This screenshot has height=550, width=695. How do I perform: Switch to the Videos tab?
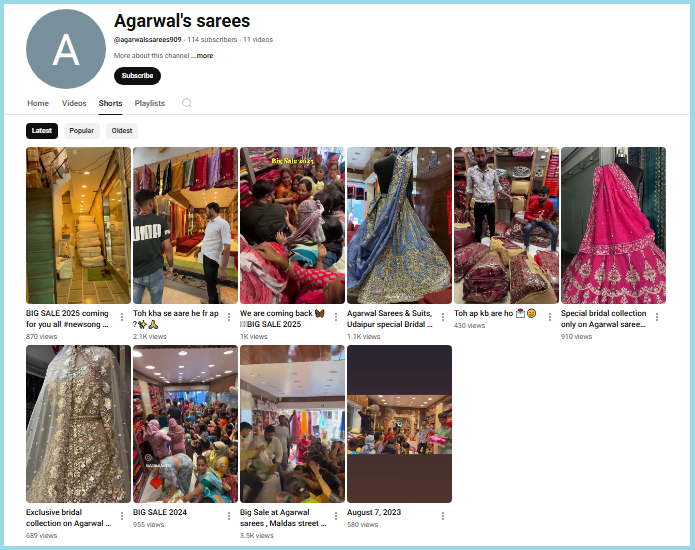(x=74, y=103)
